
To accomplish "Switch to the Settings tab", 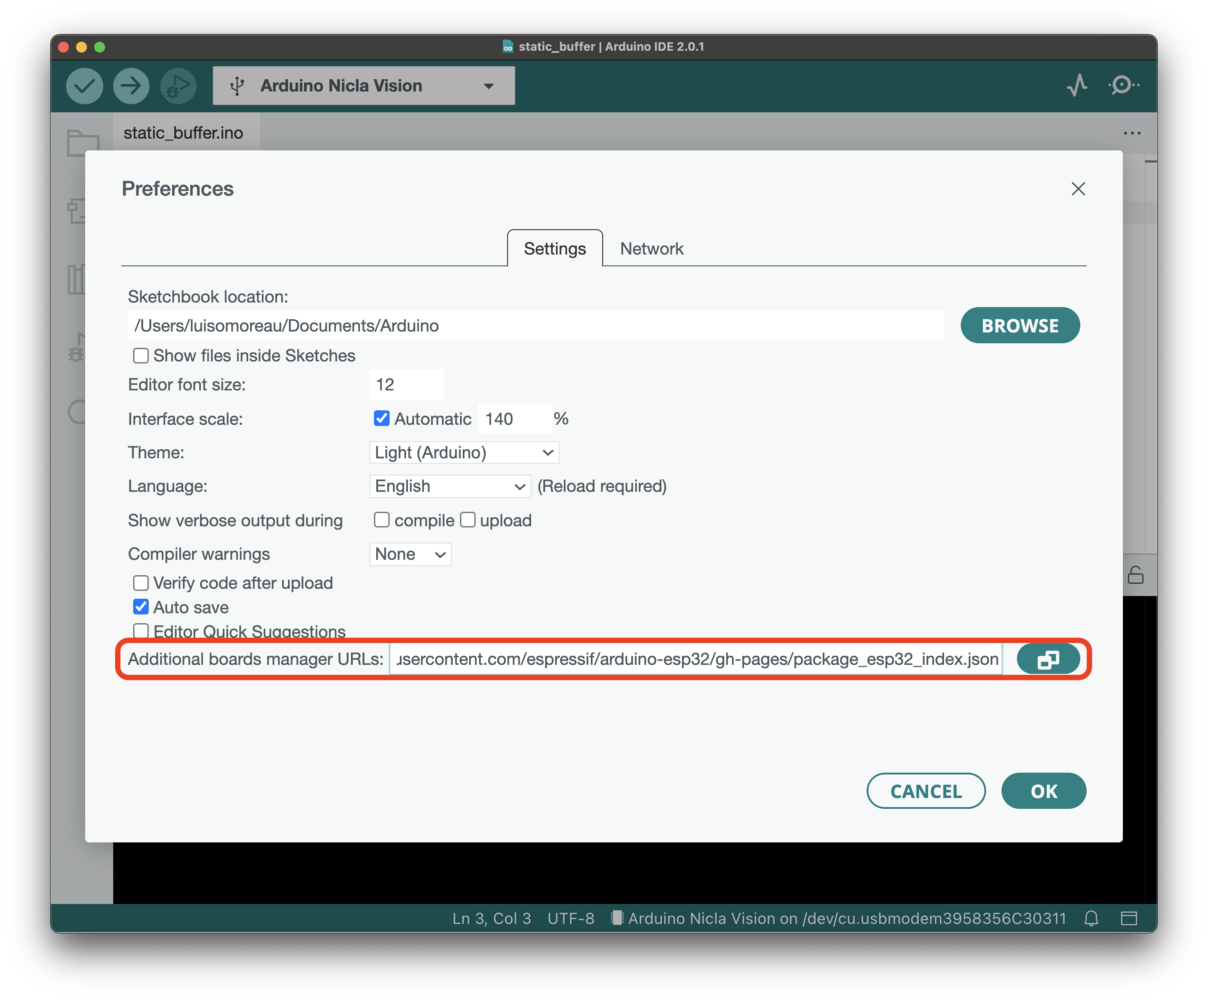I will pyautogui.click(x=555, y=248).
